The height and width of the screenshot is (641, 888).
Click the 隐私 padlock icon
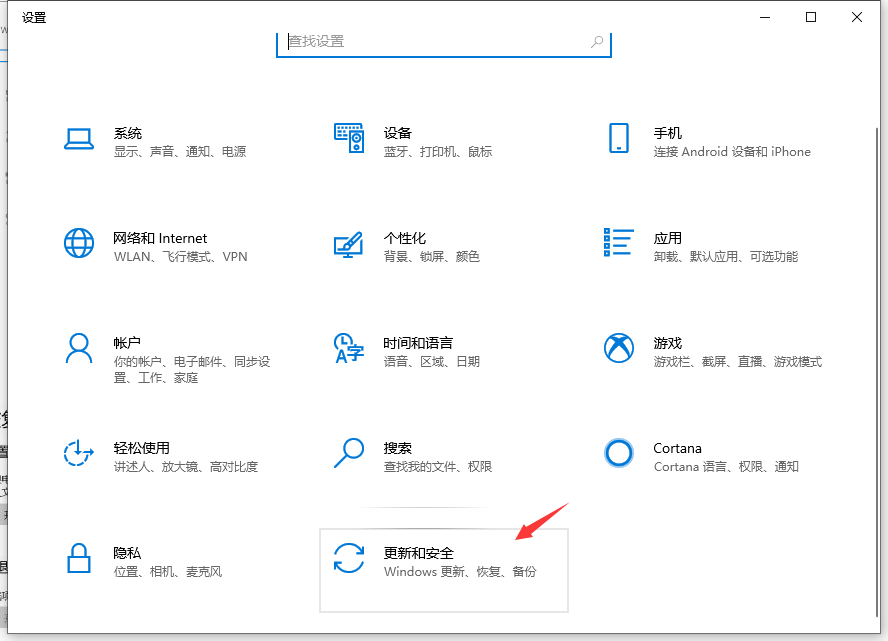pyautogui.click(x=79, y=558)
